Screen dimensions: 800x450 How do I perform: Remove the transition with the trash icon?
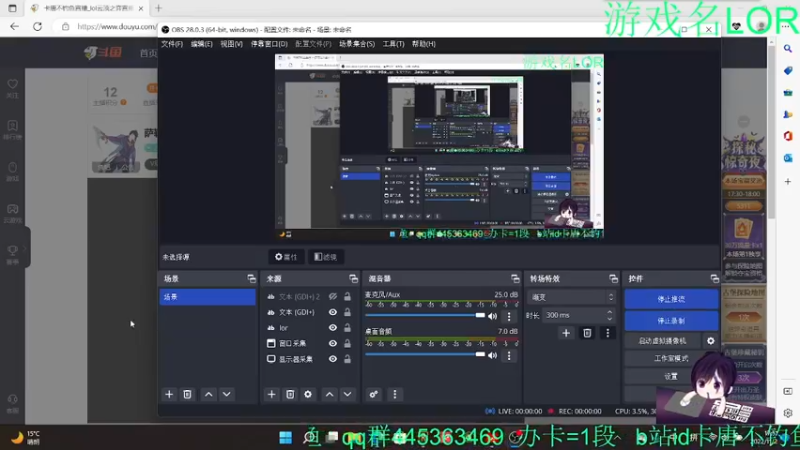click(x=587, y=333)
